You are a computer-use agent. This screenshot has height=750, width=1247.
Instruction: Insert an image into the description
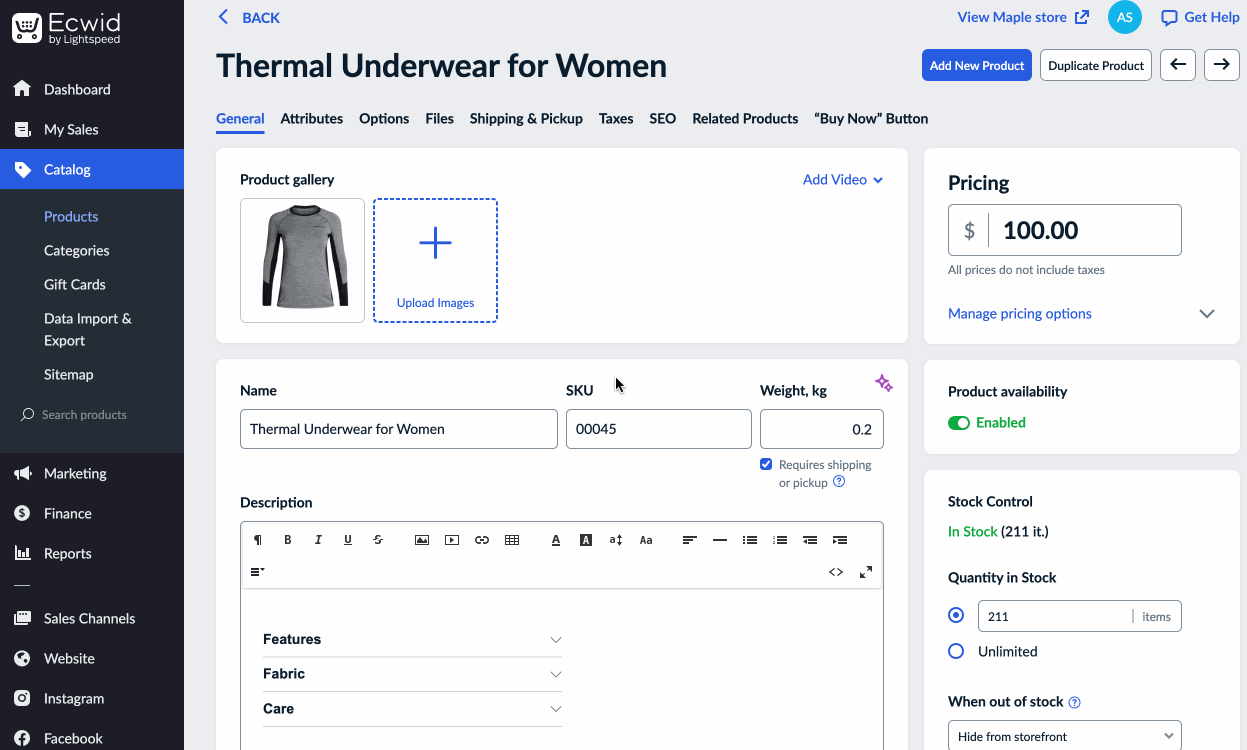[x=422, y=540]
